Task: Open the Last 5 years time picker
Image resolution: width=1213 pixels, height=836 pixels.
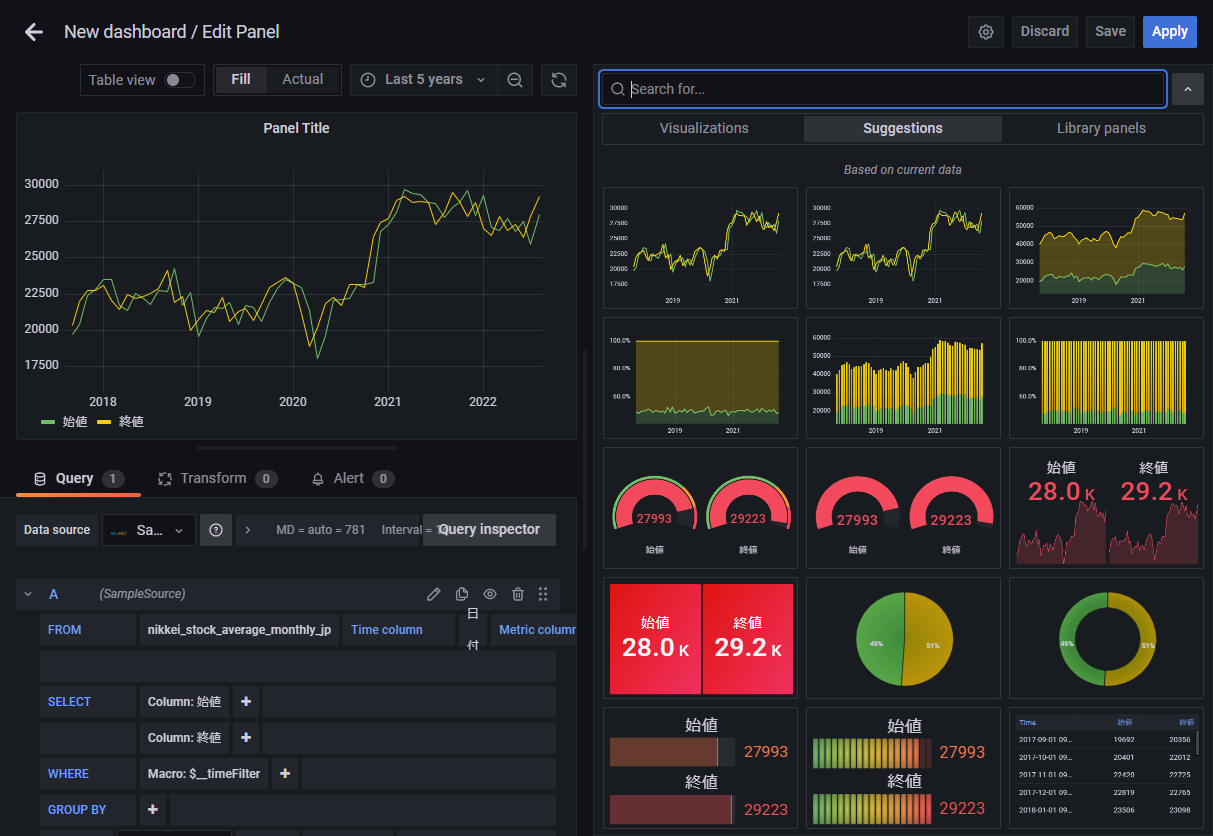Action: click(x=424, y=80)
